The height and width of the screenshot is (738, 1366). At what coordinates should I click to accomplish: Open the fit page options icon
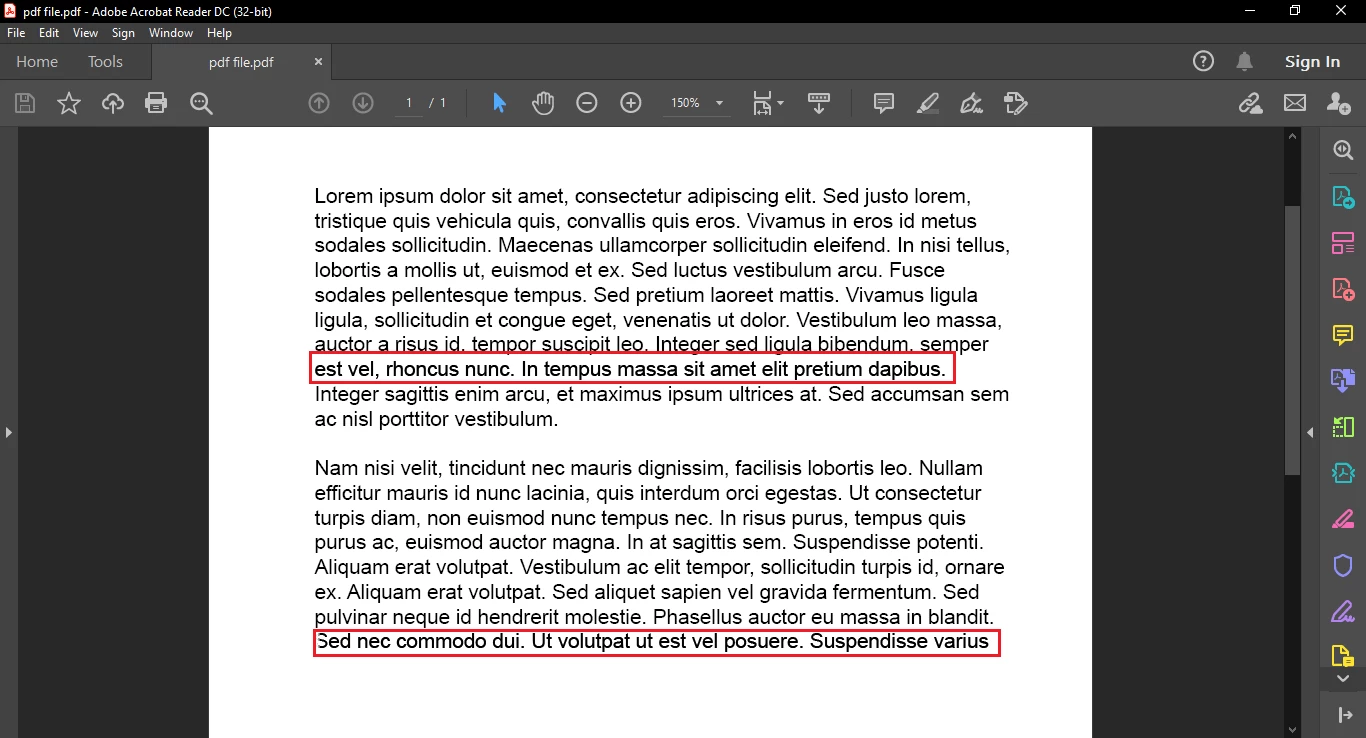point(767,103)
